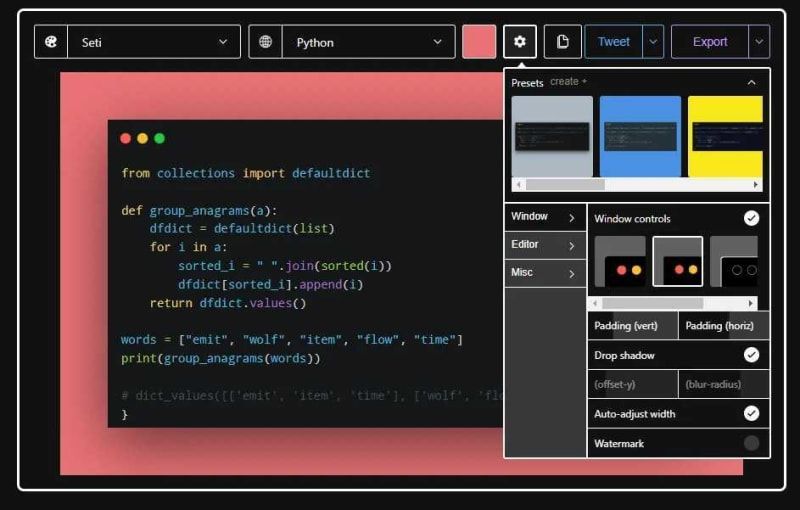Click the right arrow of presets scrollbar

pos(756,185)
